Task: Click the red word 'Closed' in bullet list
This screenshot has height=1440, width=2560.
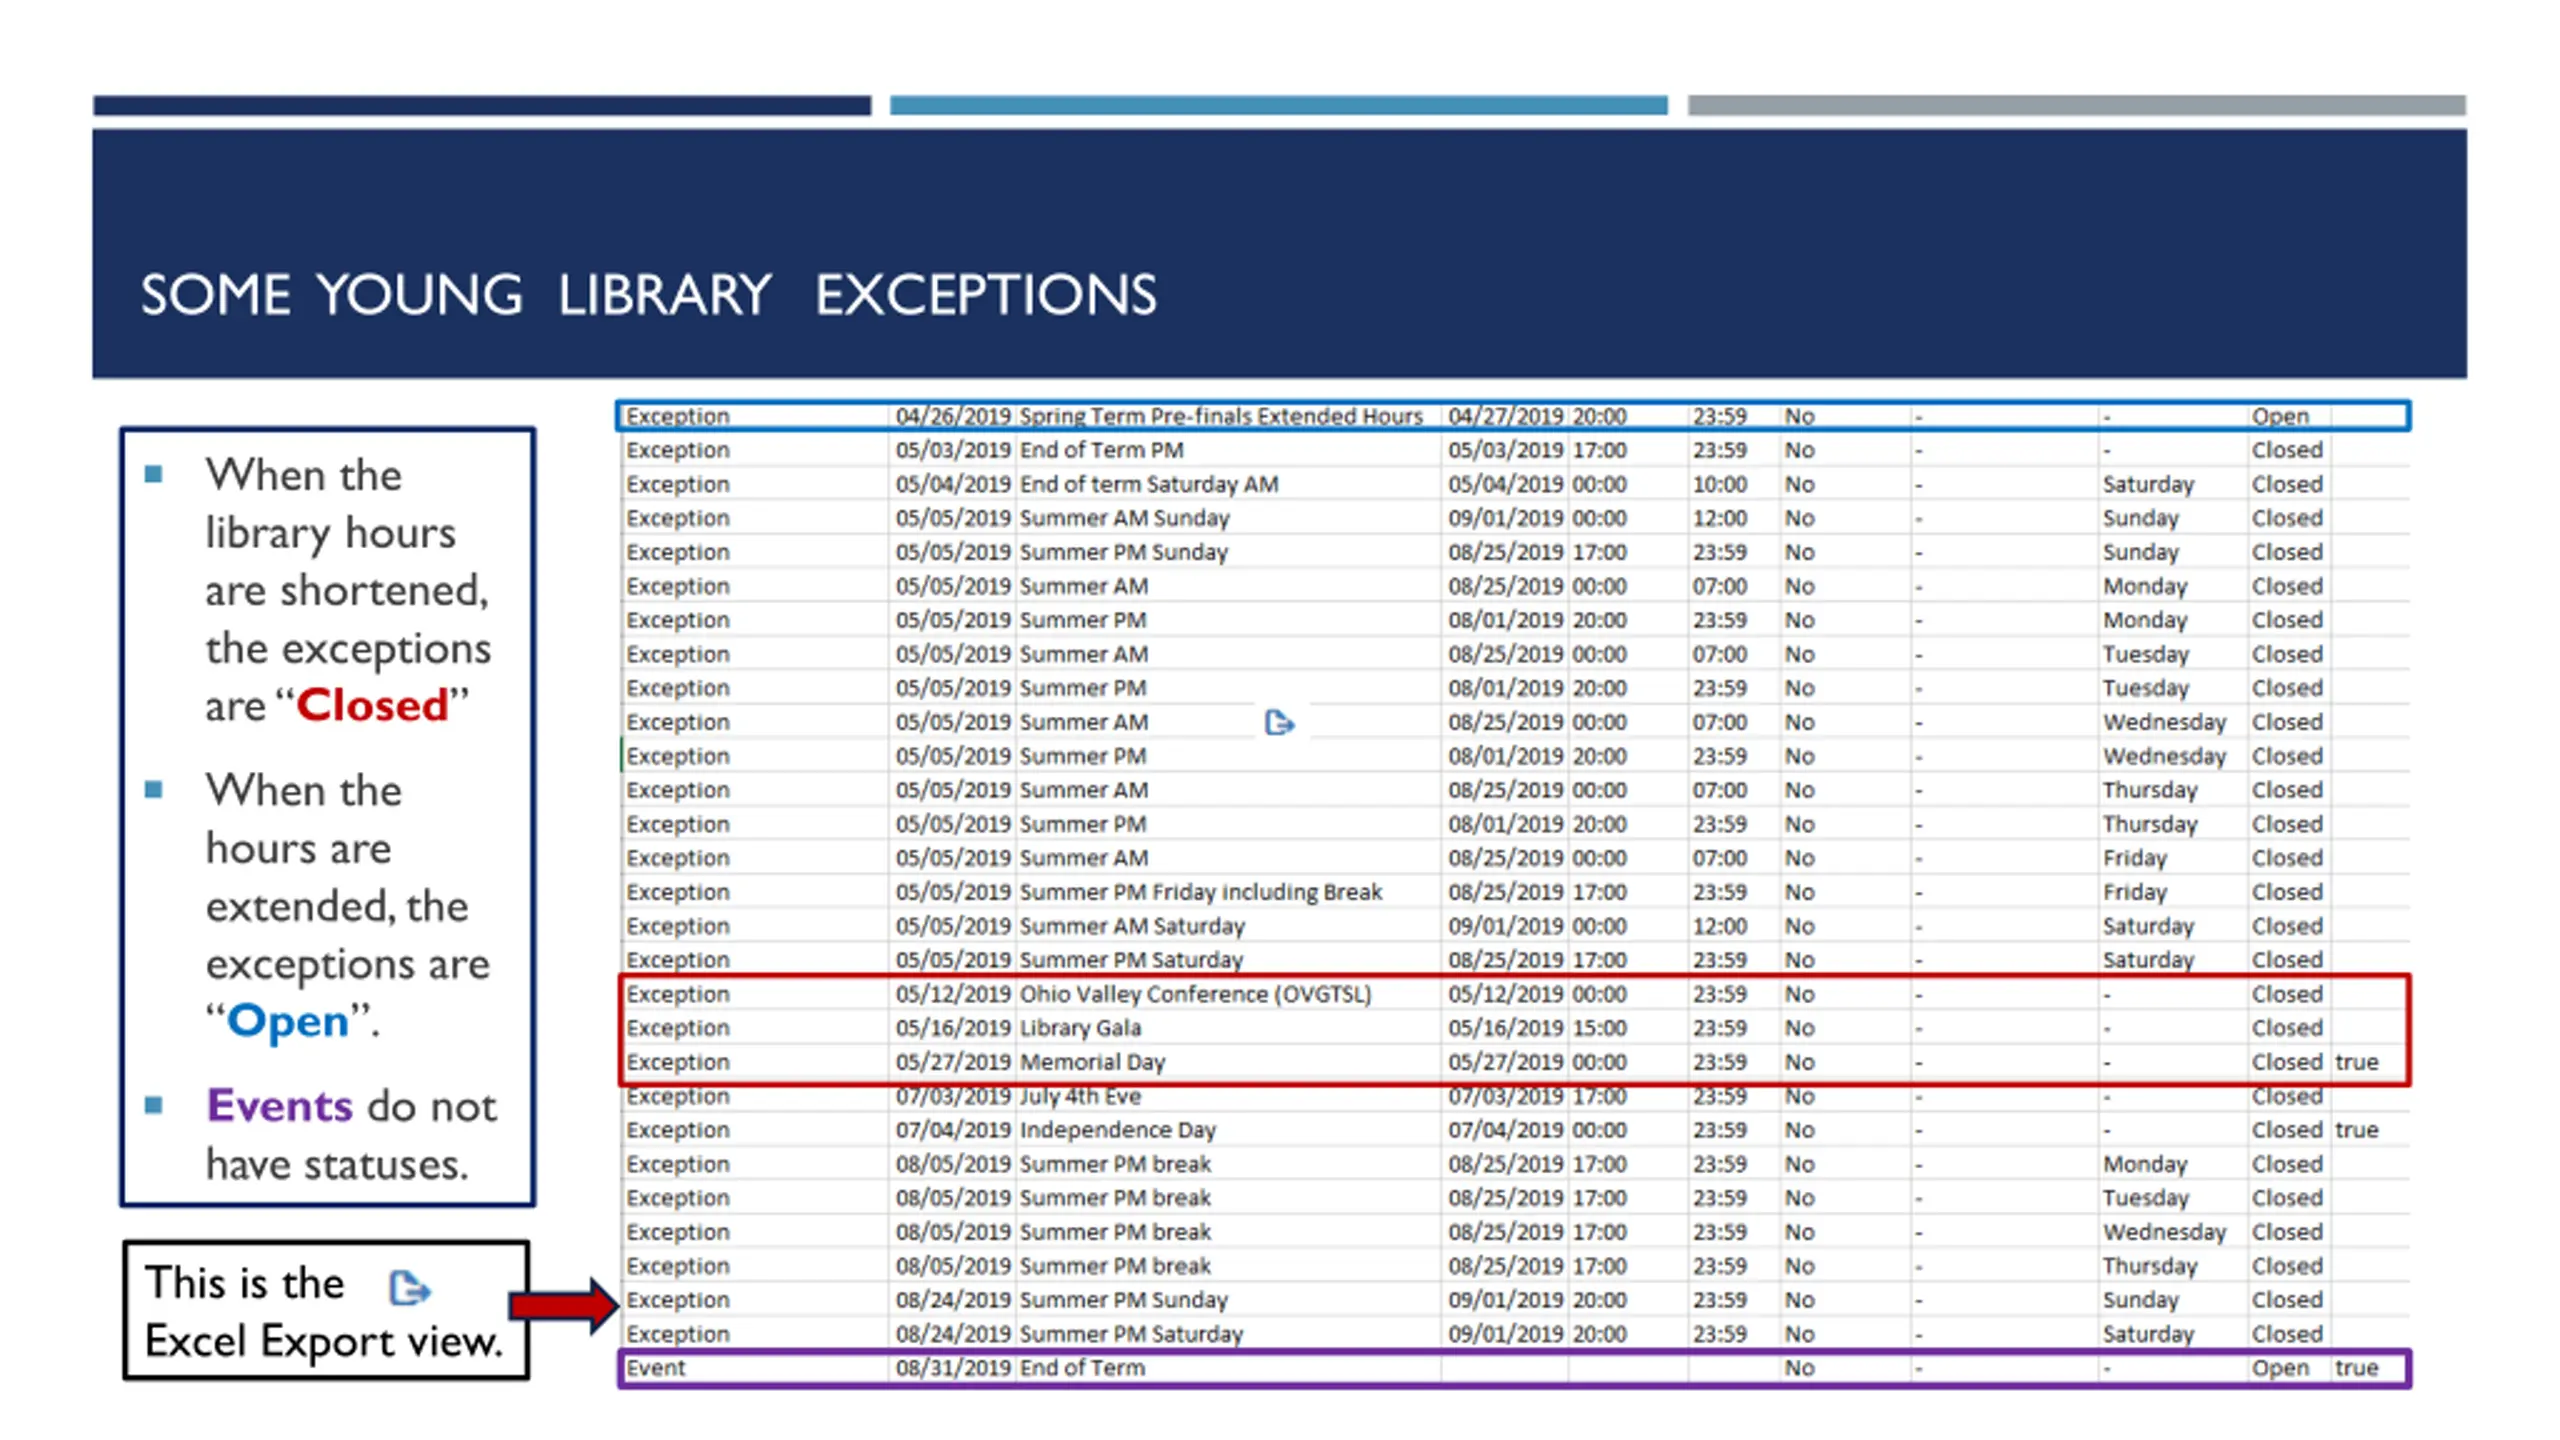Action: [x=372, y=705]
